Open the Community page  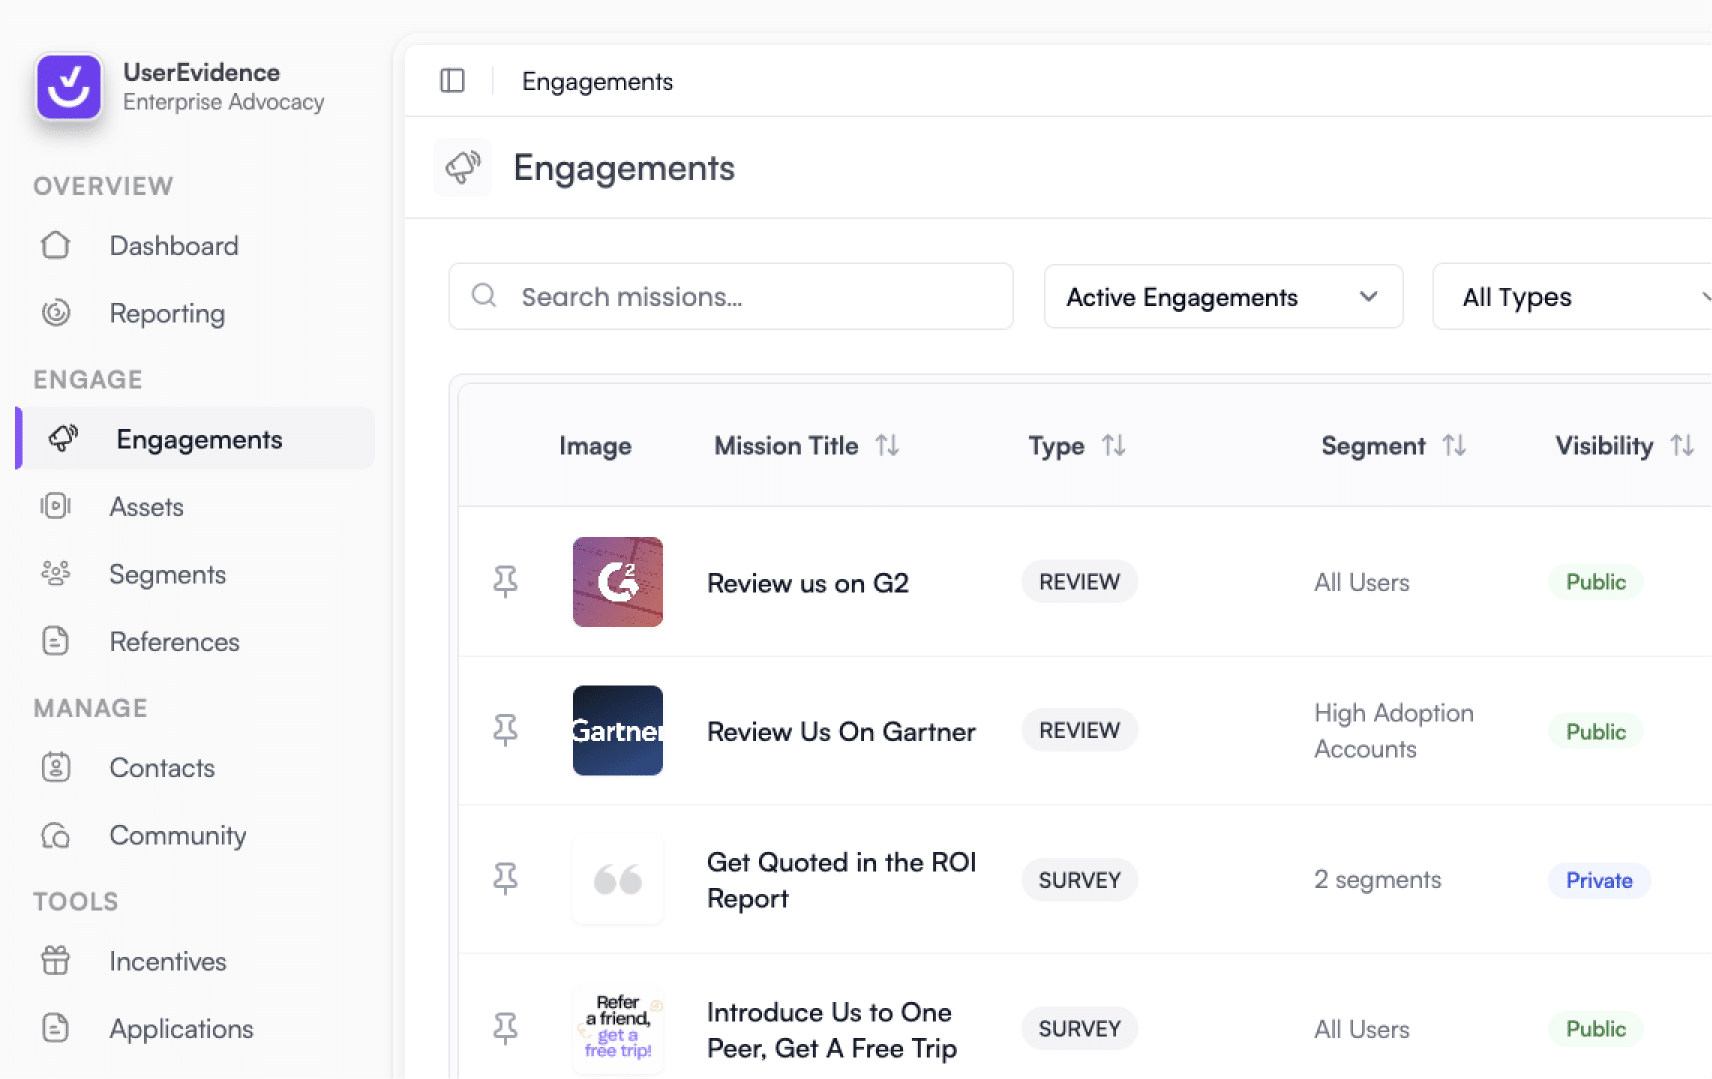point(177,836)
